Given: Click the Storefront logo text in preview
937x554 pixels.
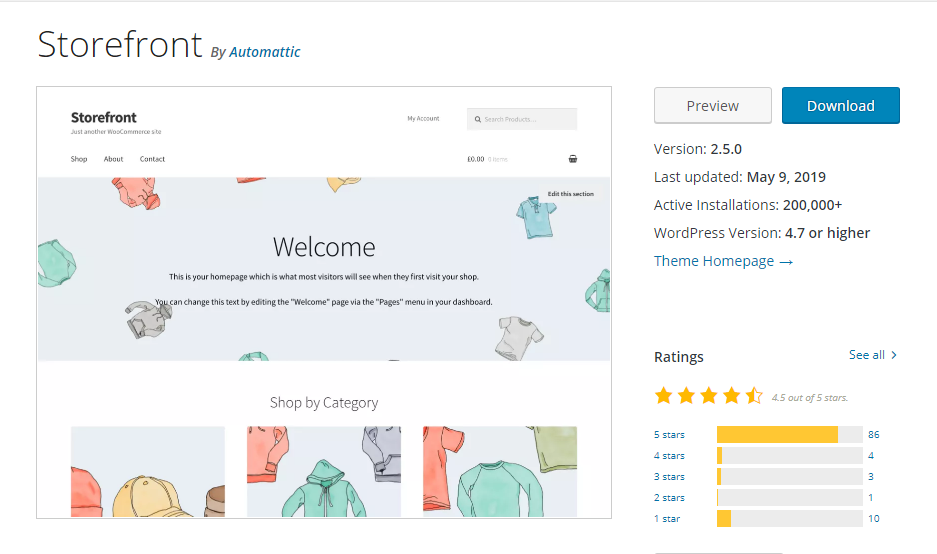Looking at the screenshot, I should [104, 117].
